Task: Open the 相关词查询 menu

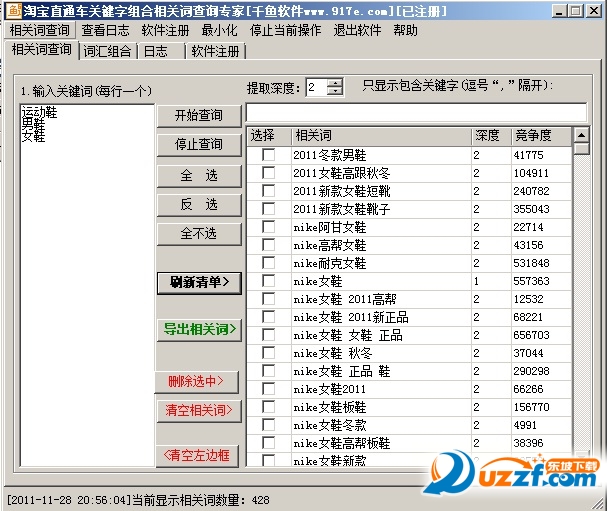Action: tap(39, 30)
